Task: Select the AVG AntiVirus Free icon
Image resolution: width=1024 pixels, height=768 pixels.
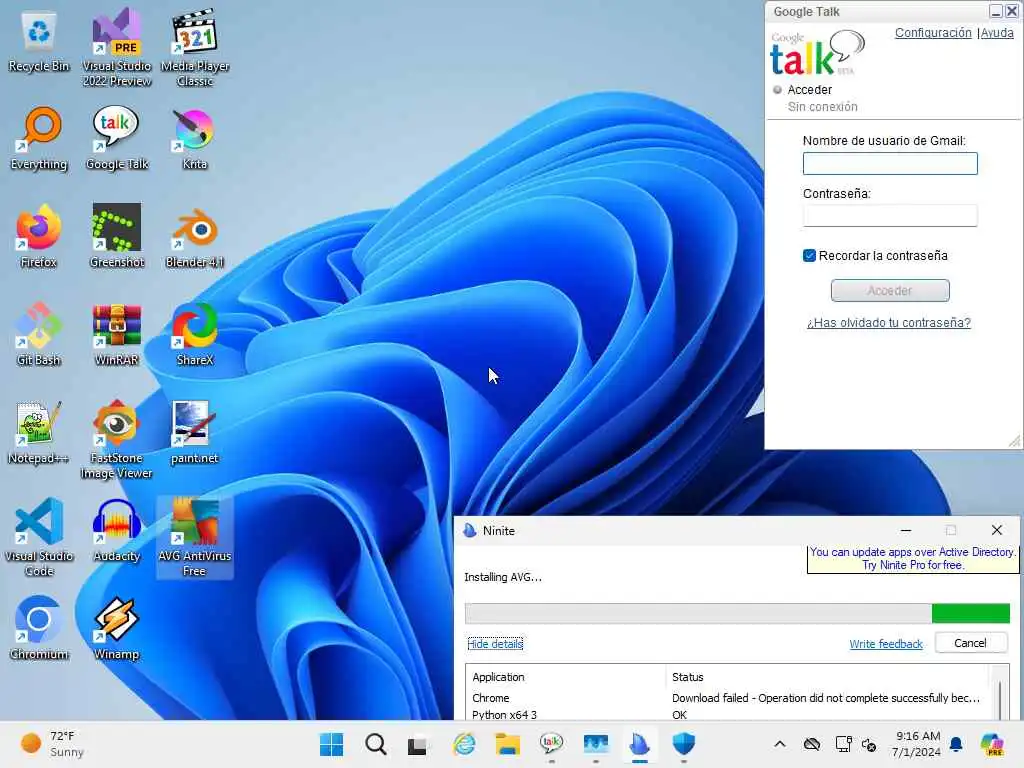Action: pos(195,538)
